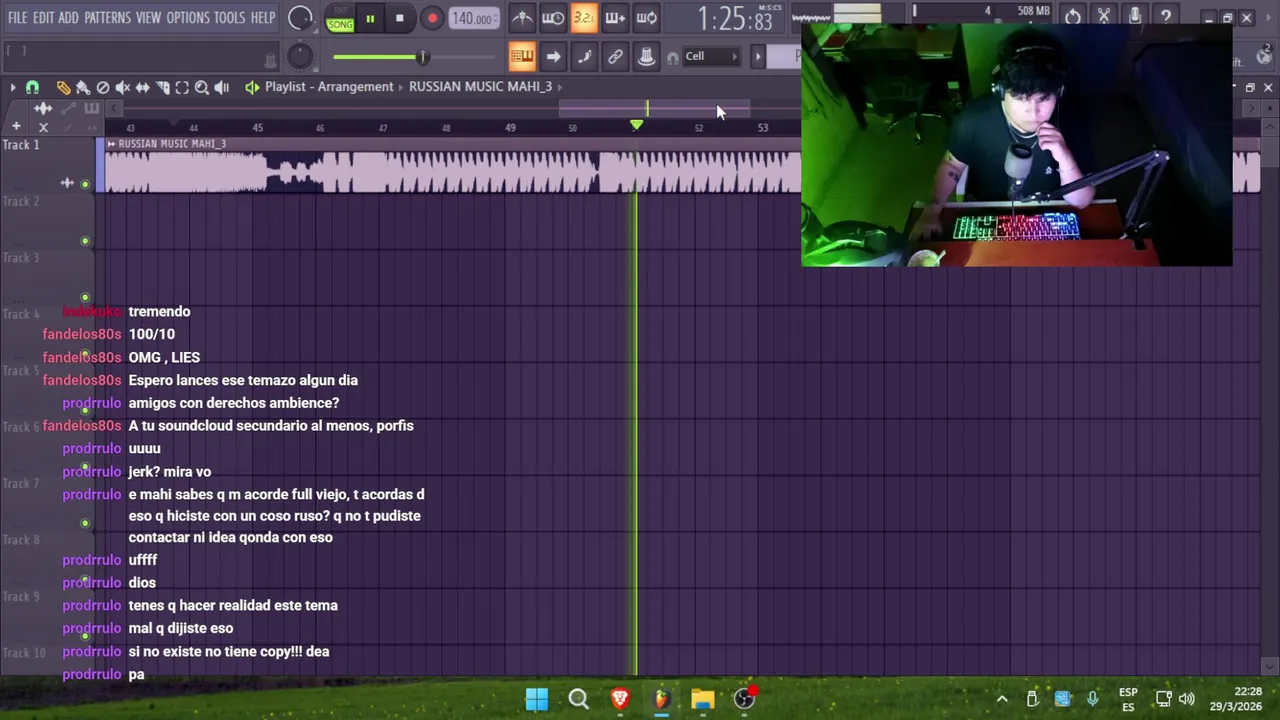
Task: Adjust the main pitch knob
Action: (300, 57)
